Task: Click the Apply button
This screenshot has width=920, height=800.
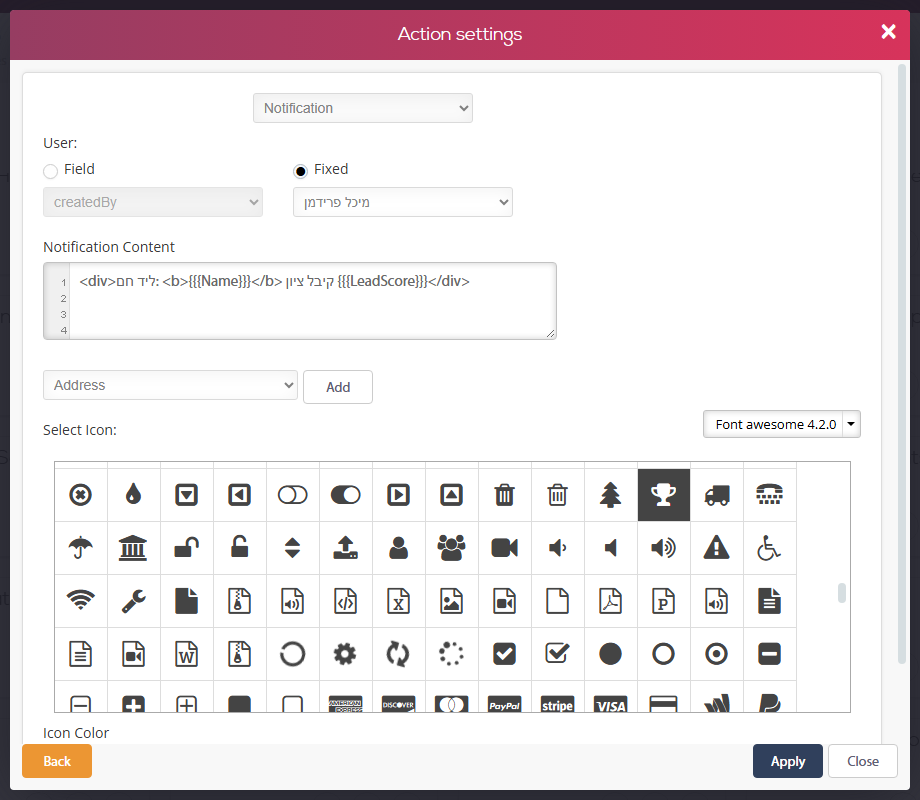Action: point(787,761)
